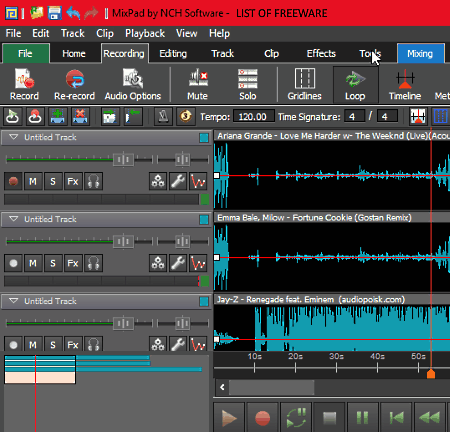The height and width of the screenshot is (432, 450).
Task: Click the Stop button in transport controls
Action: [x=329, y=417]
